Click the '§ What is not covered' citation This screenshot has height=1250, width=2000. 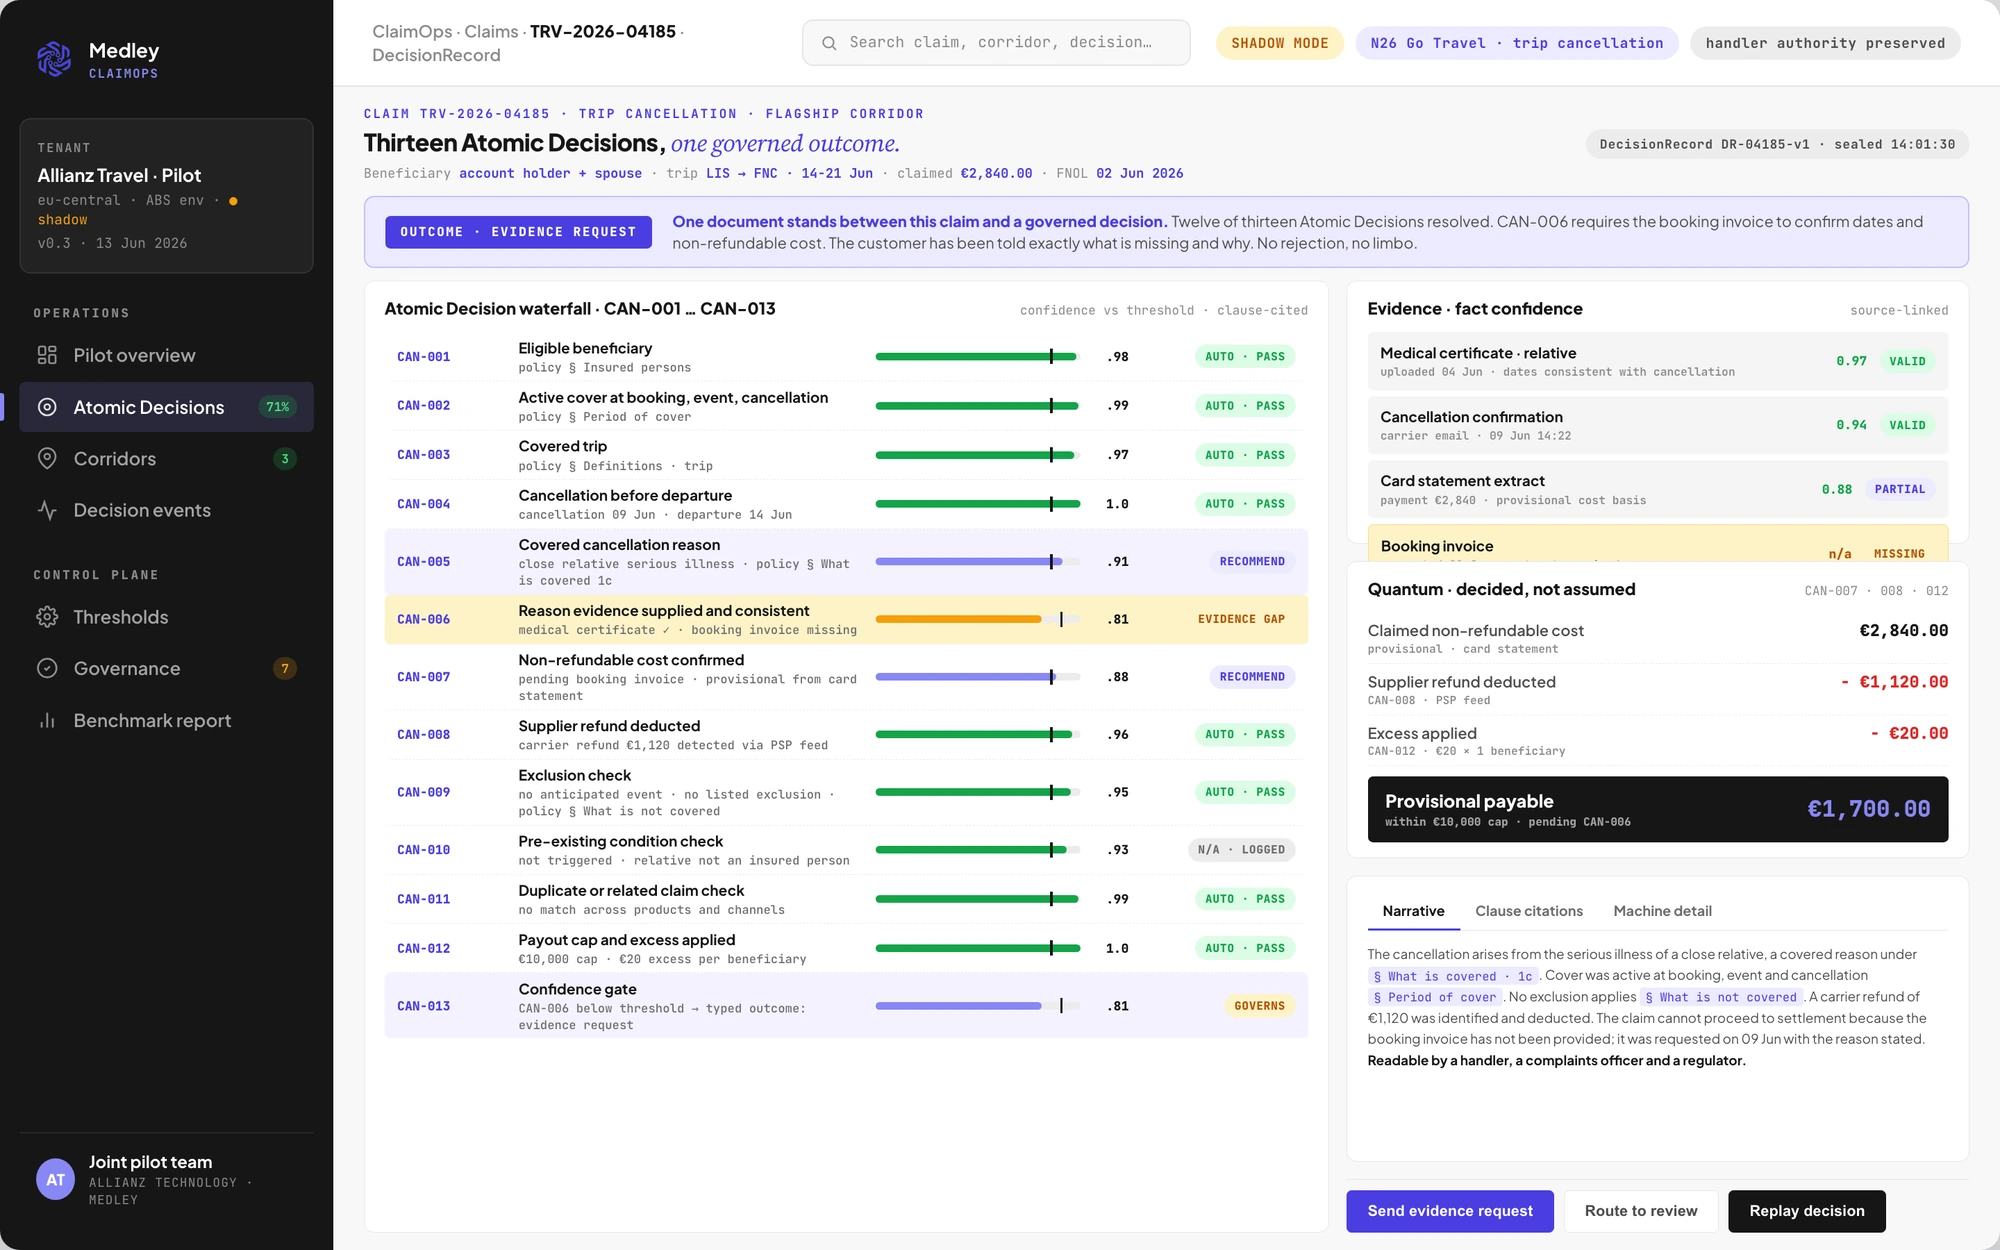tap(1721, 997)
